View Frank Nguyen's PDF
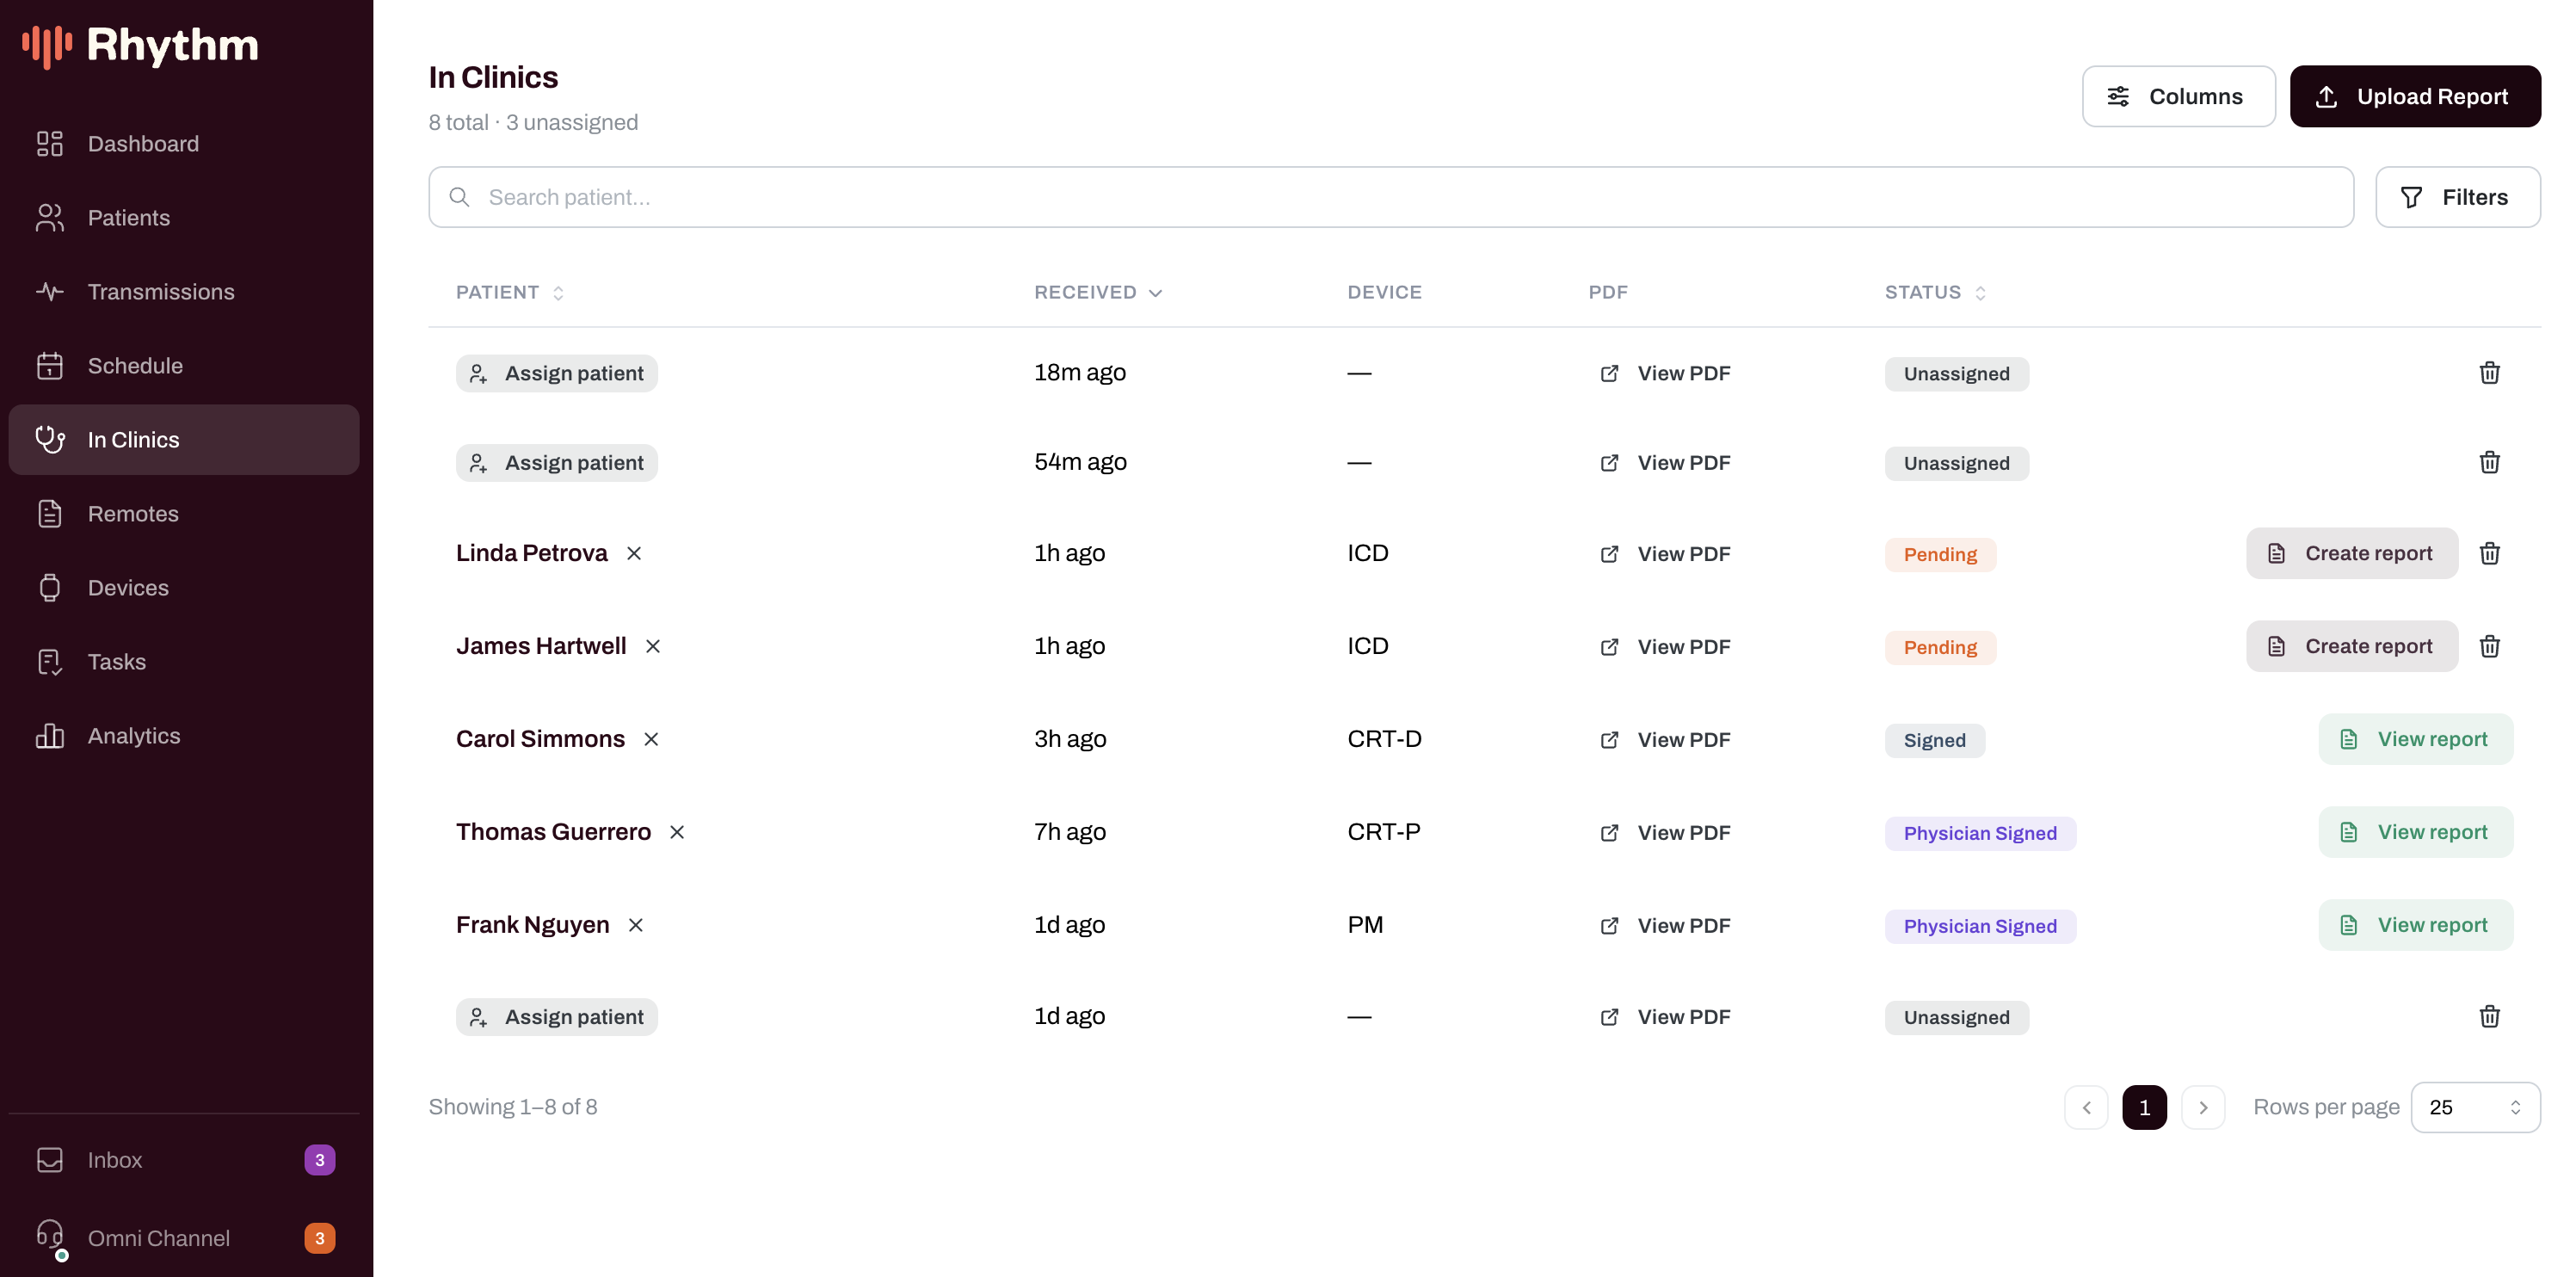The image size is (2576, 1277). pos(1665,925)
